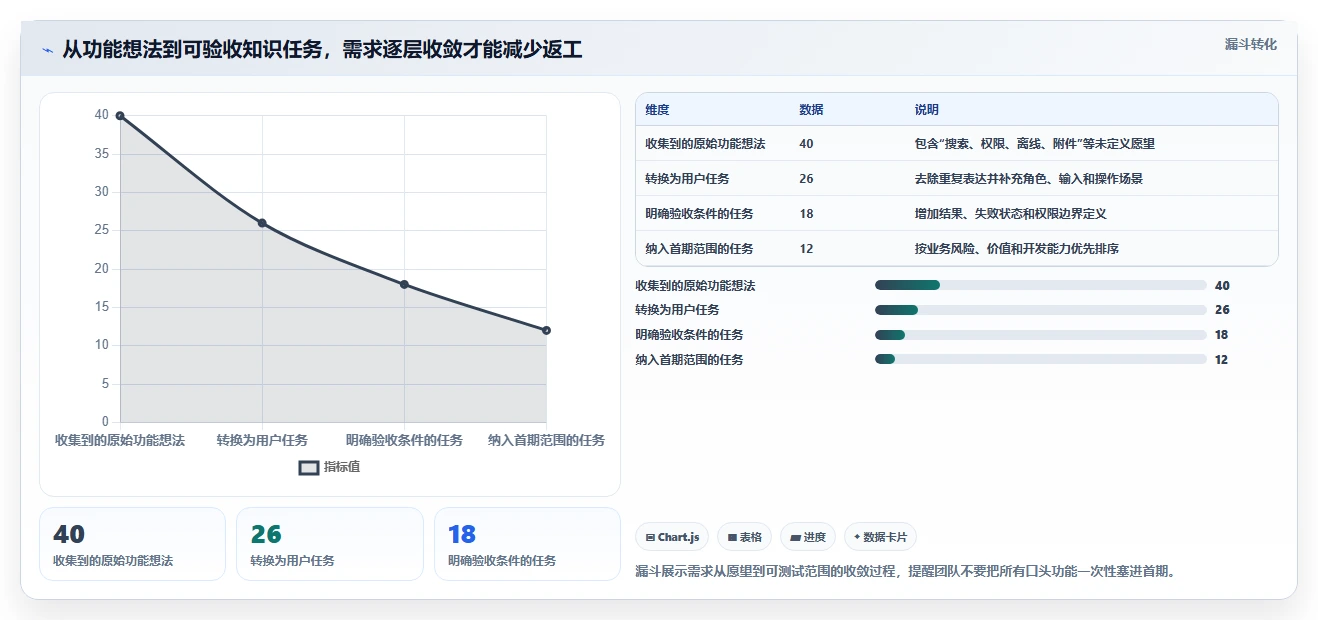The image size is (1318, 620).
Task: Select the 表格 chip
Action: coord(744,537)
